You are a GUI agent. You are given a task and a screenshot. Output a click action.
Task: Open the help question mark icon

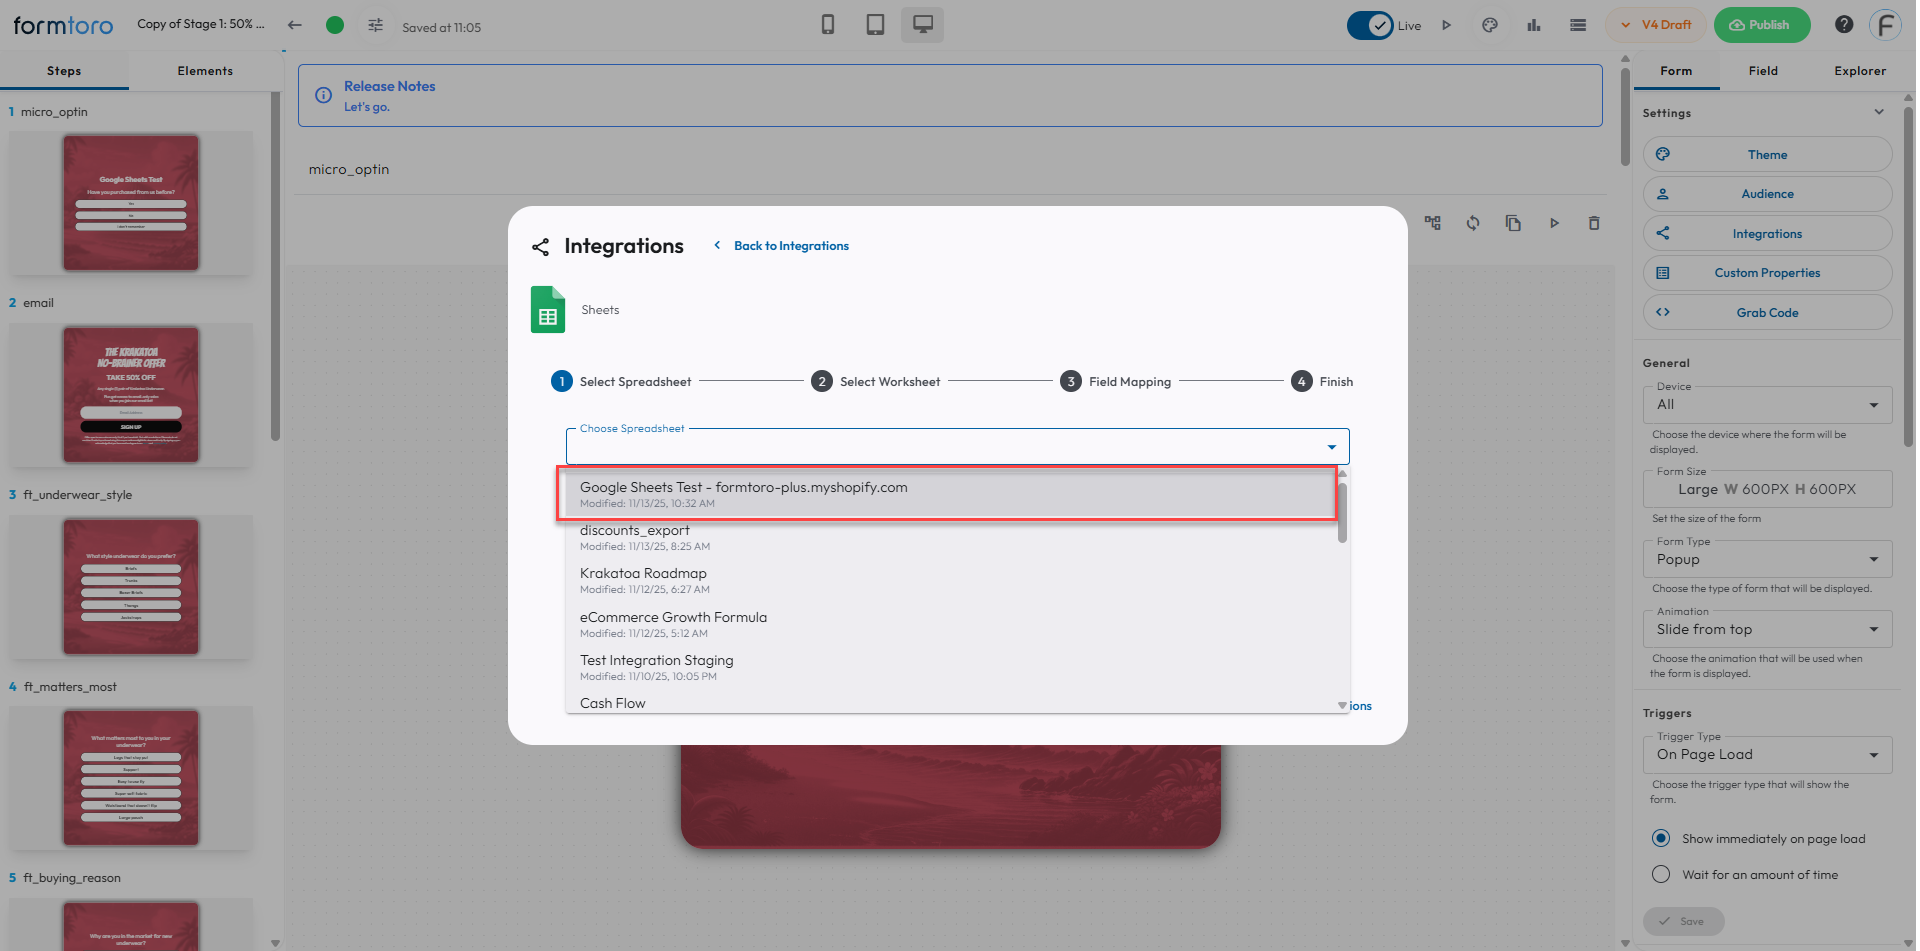[x=1844, y=25]
